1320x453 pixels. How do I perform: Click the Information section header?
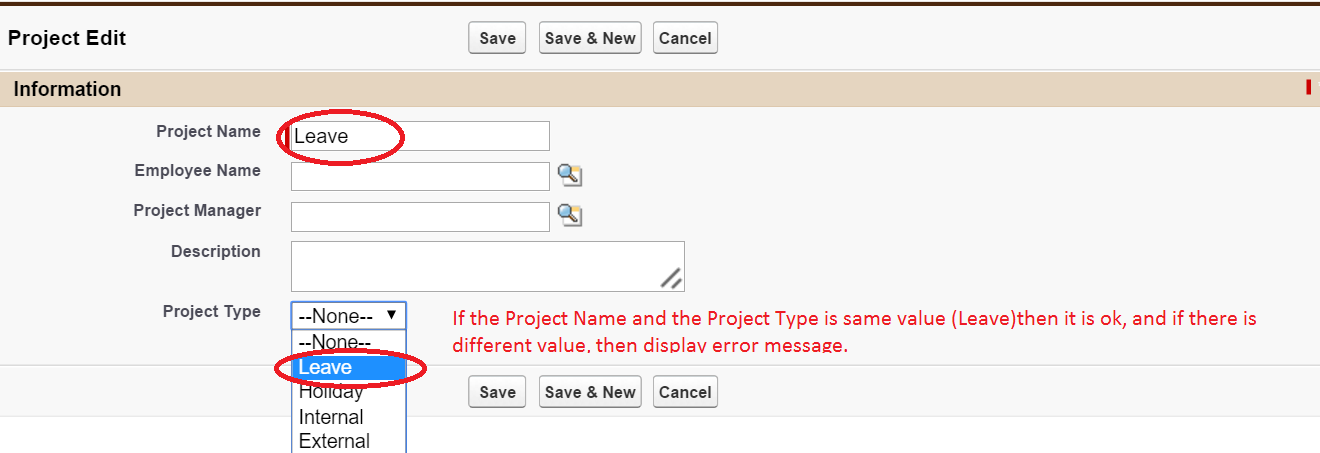(67, 89)
